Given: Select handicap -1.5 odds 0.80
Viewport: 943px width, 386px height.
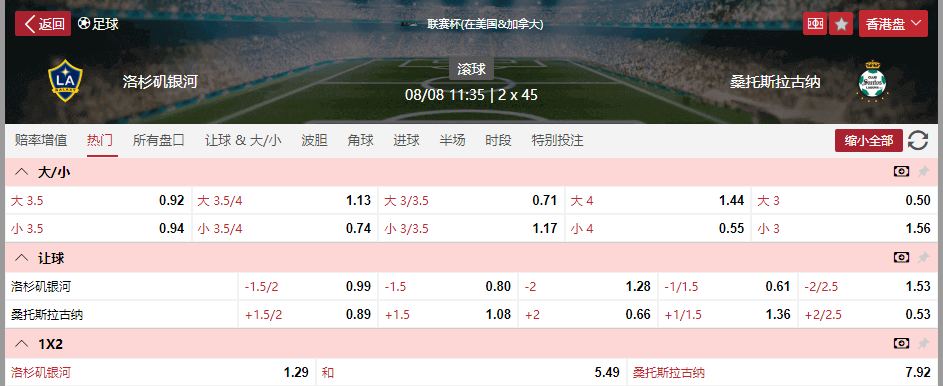Looking at the screenshot, I should click(448, 287).
